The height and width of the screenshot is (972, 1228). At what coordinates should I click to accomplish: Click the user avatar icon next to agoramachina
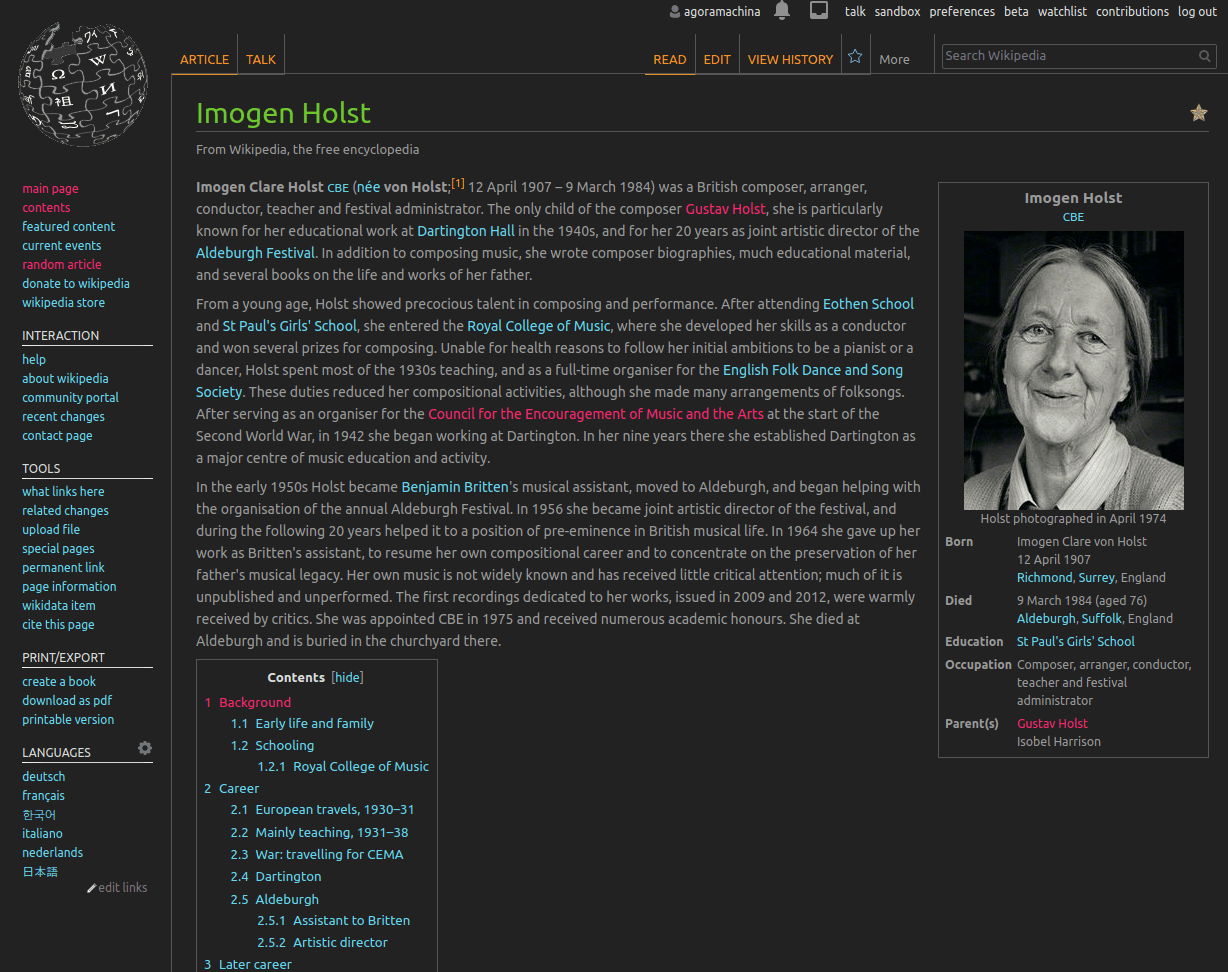(674, 11)
